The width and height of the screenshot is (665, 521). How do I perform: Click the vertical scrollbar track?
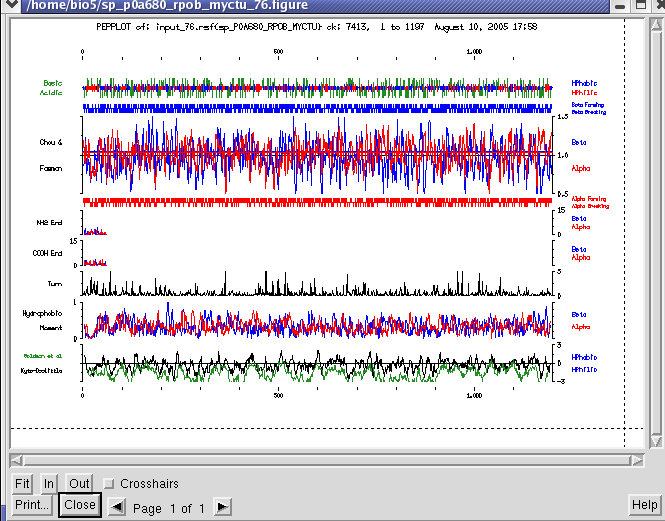tap(657, 230)
